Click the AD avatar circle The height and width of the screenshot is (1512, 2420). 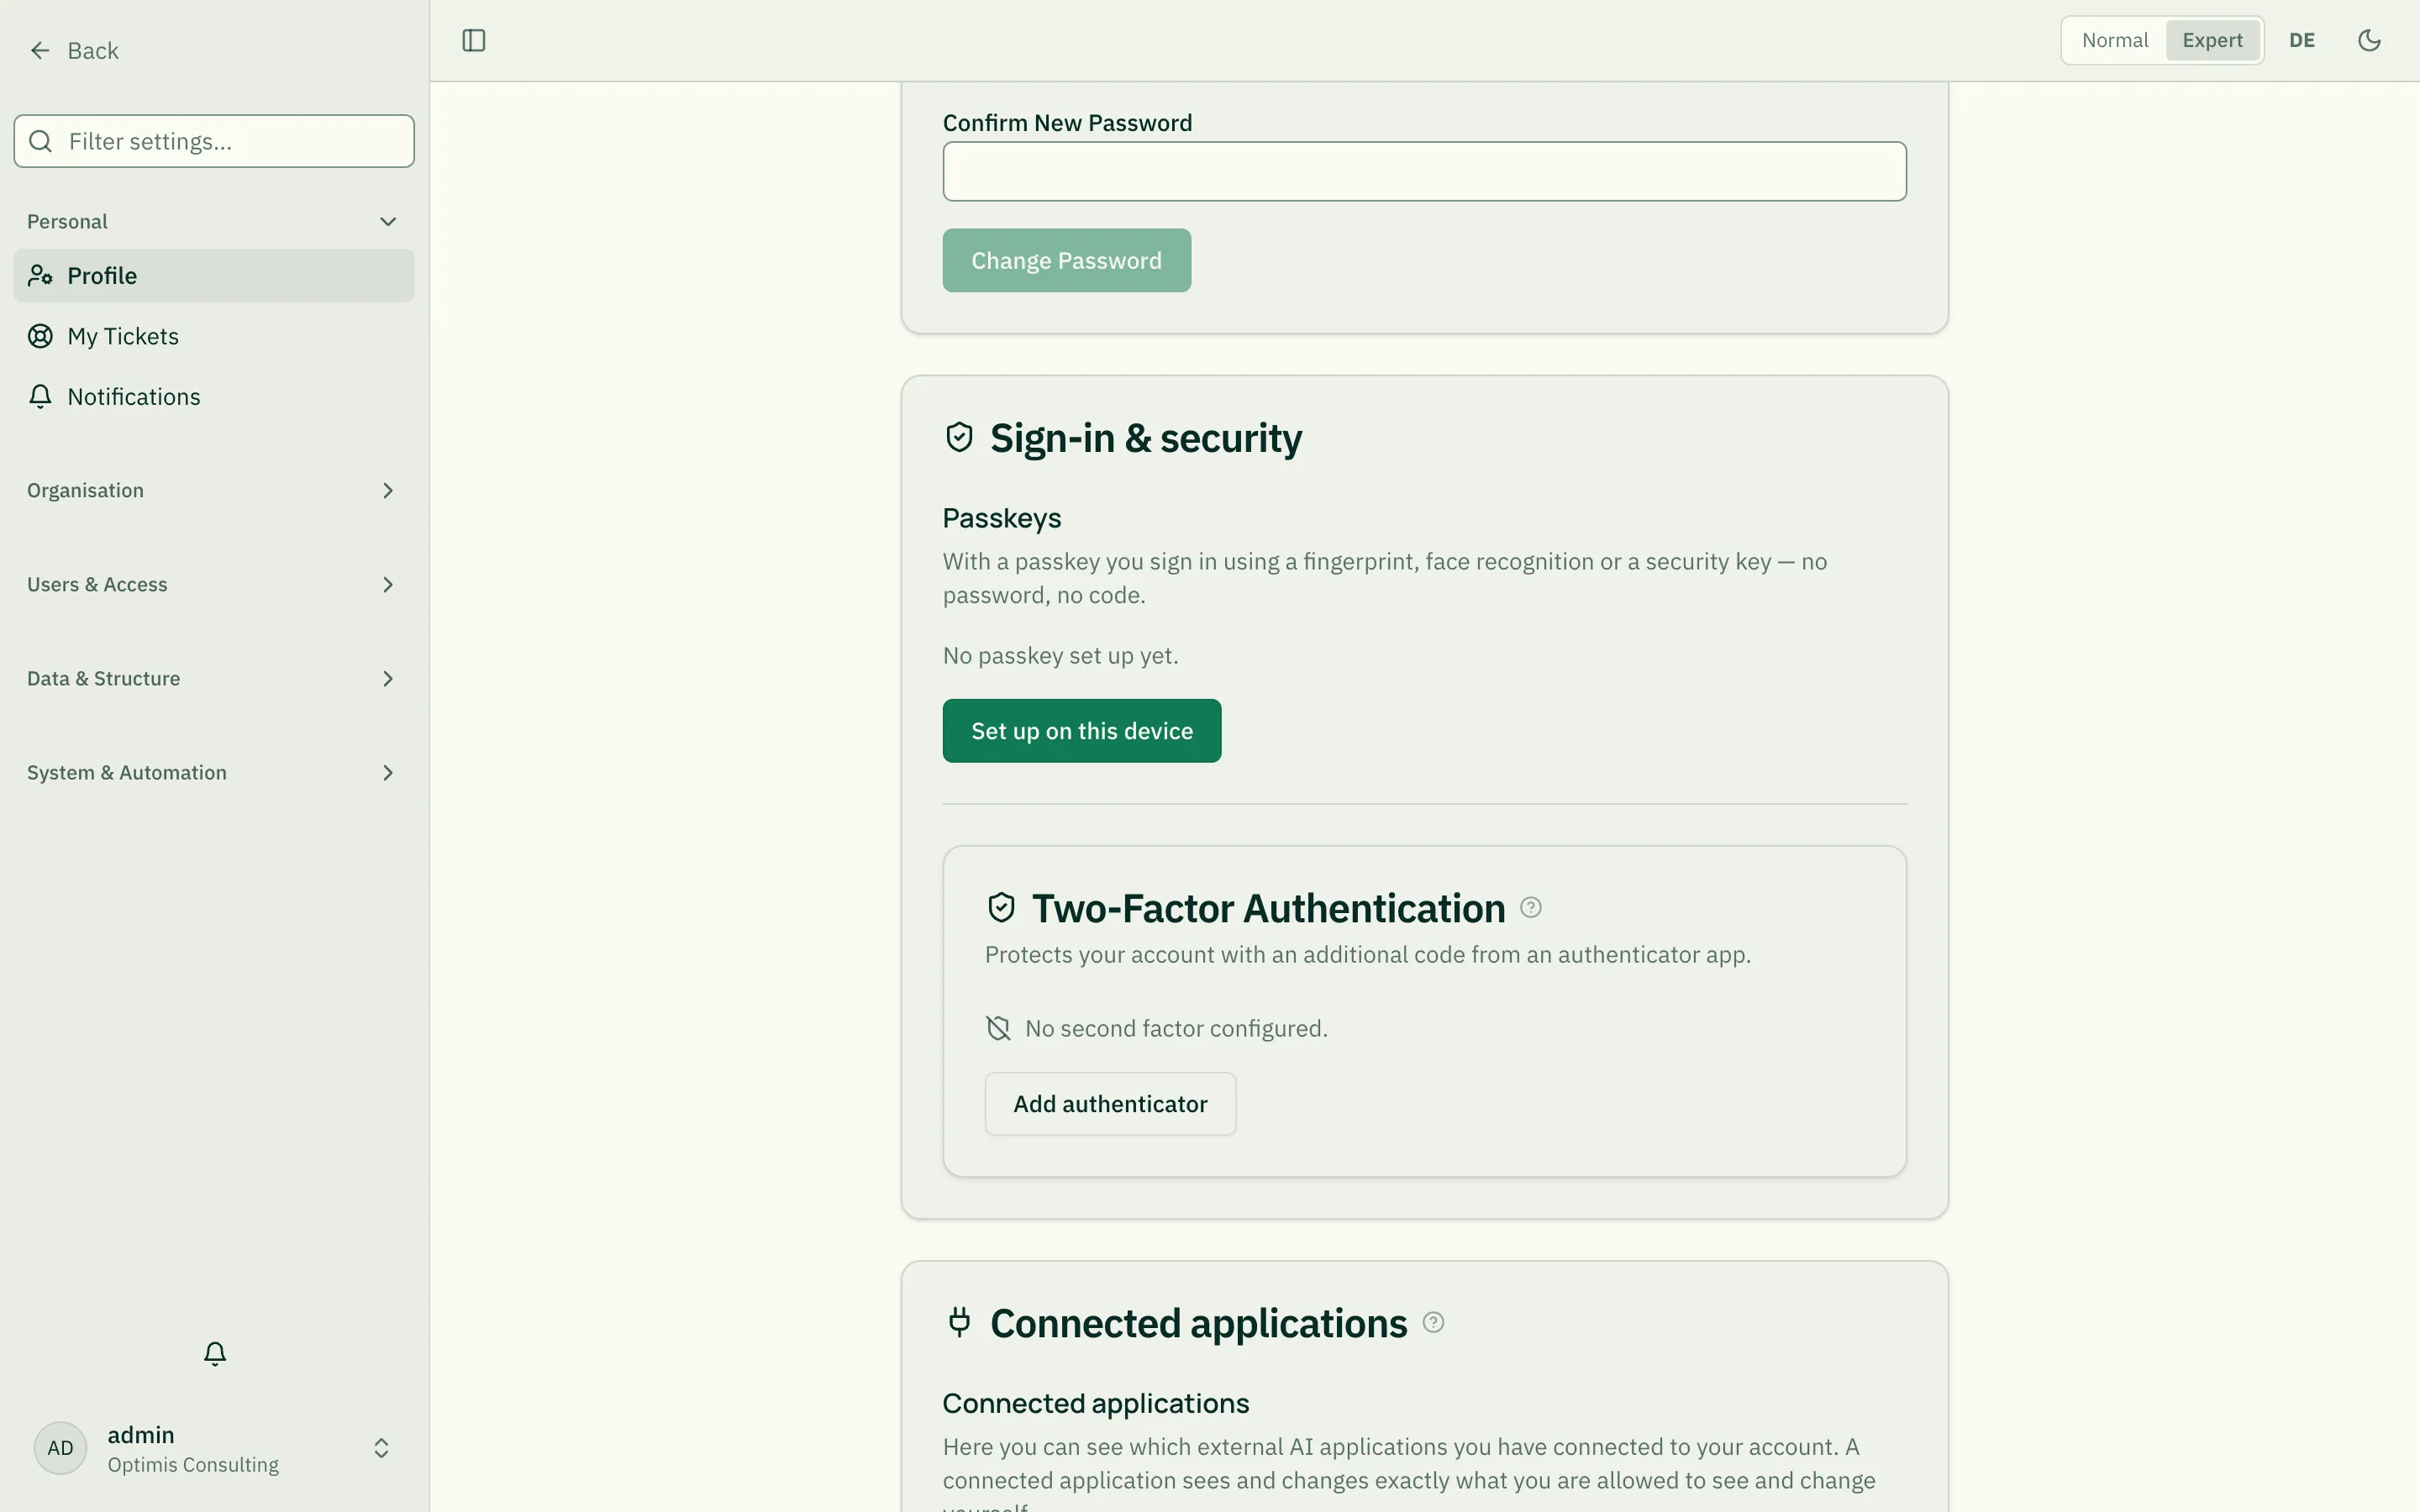pos(60,1448)
